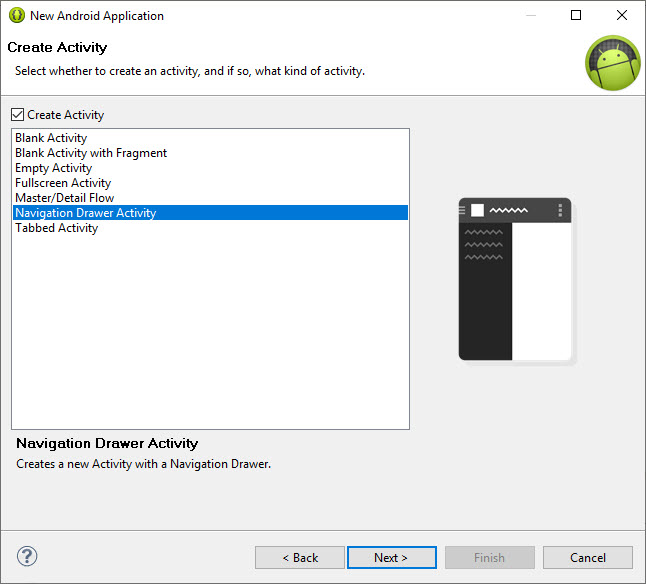646x584 pixels.
Task: Click the help question mark icon
Action: [x=27, y=556]
